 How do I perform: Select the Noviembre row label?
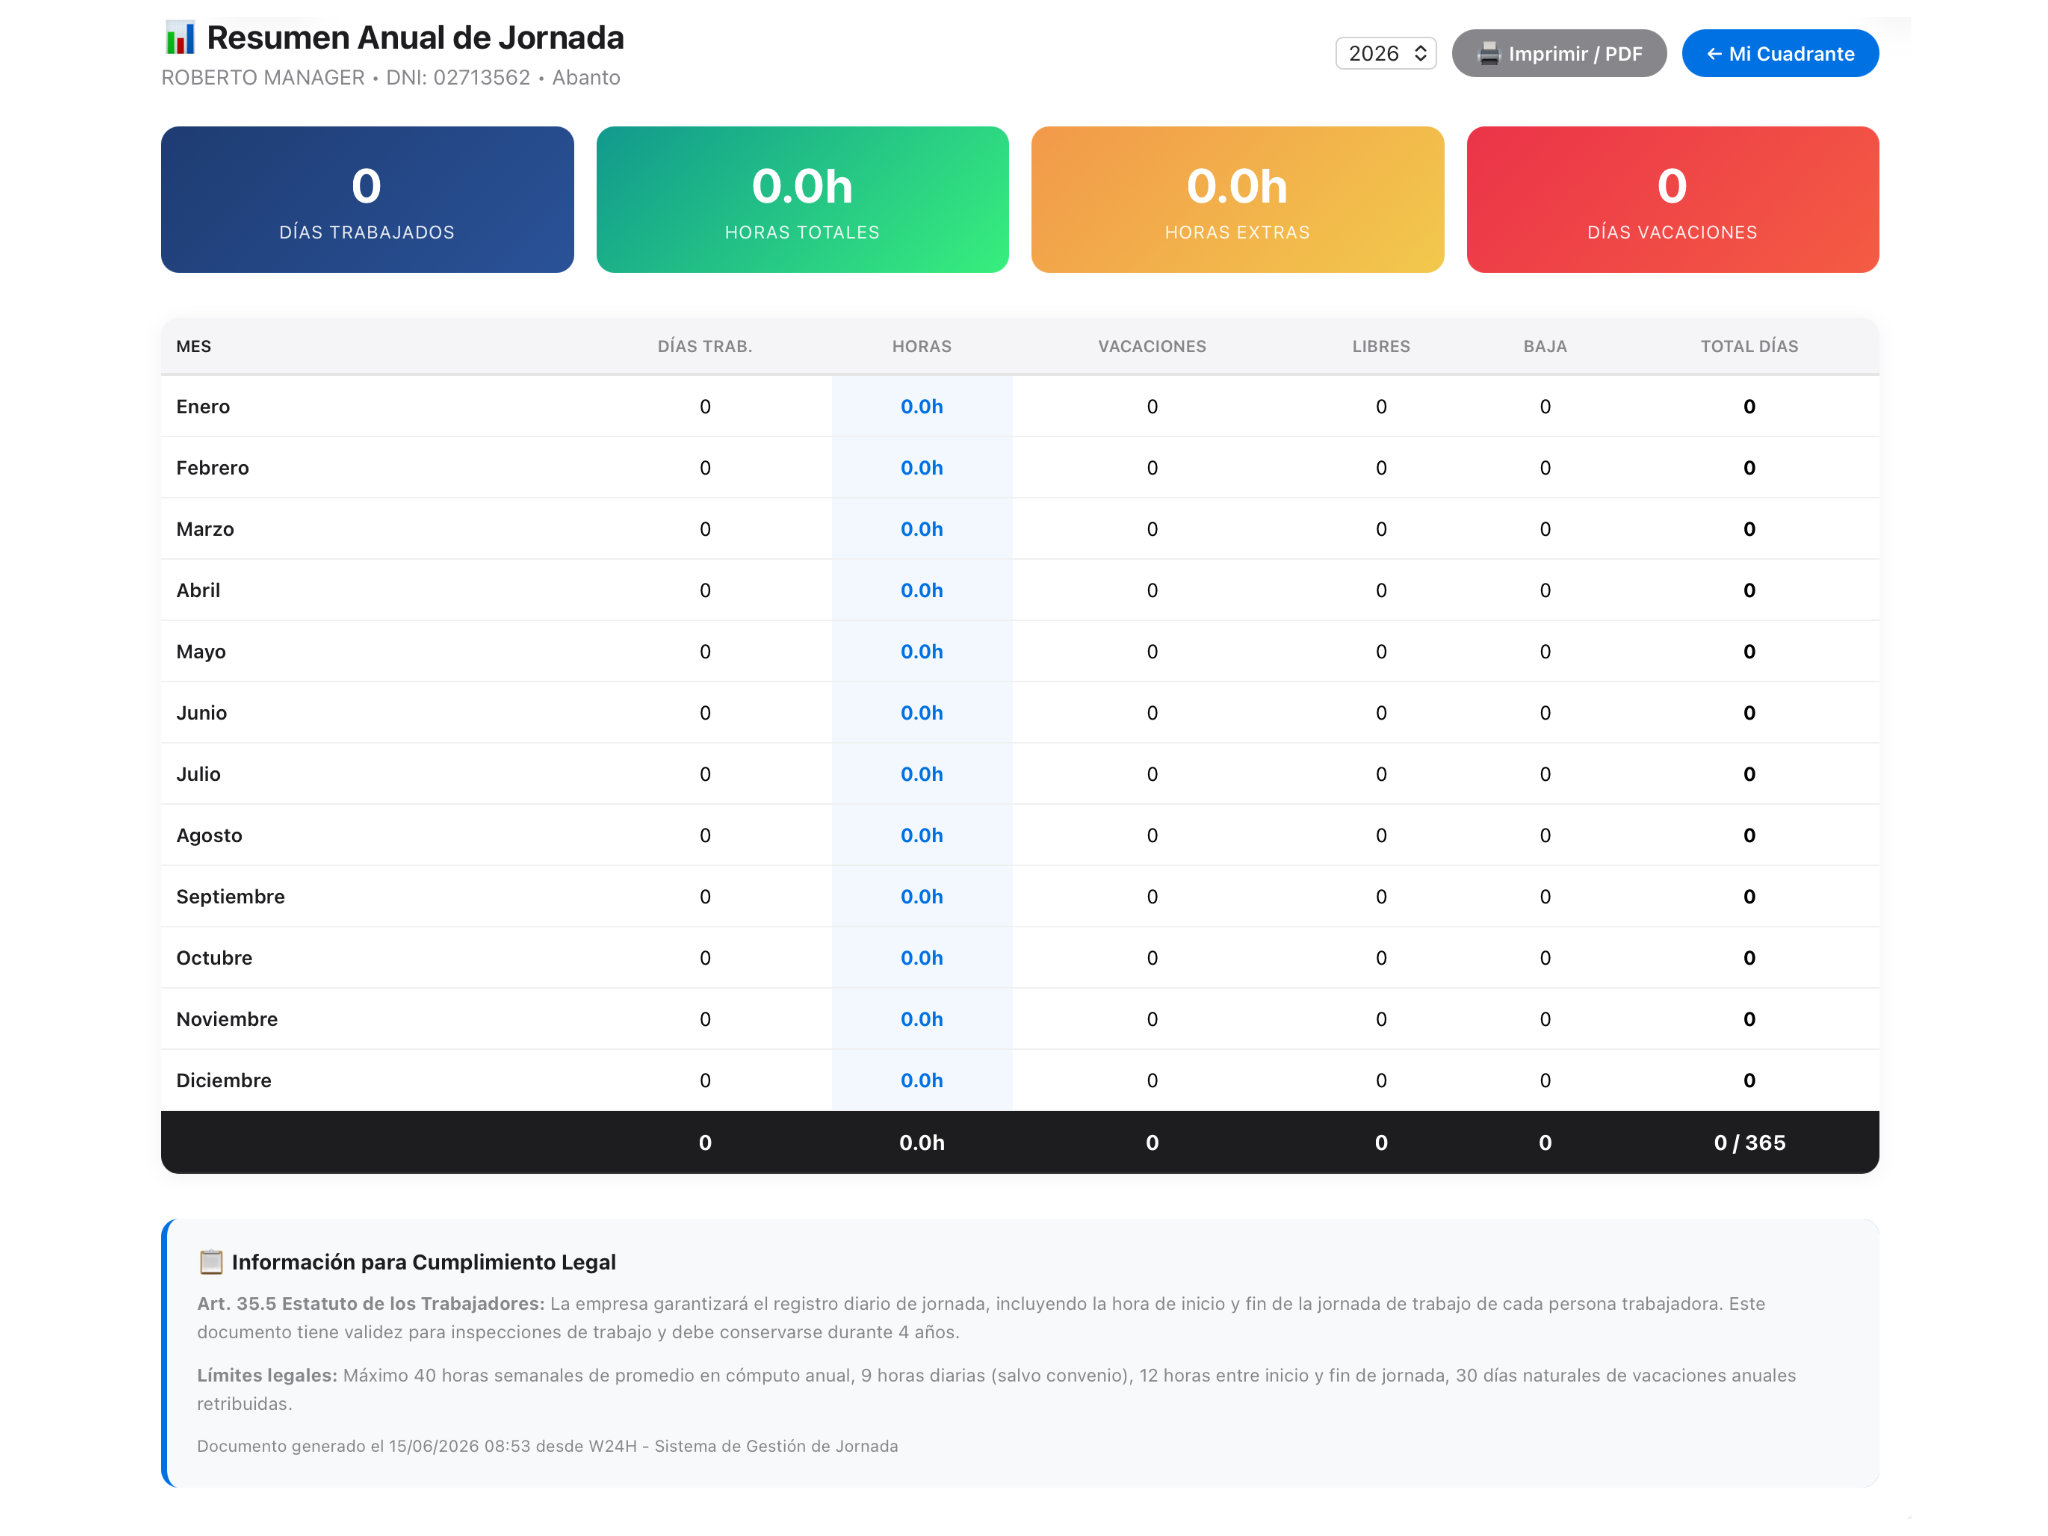227,1019
